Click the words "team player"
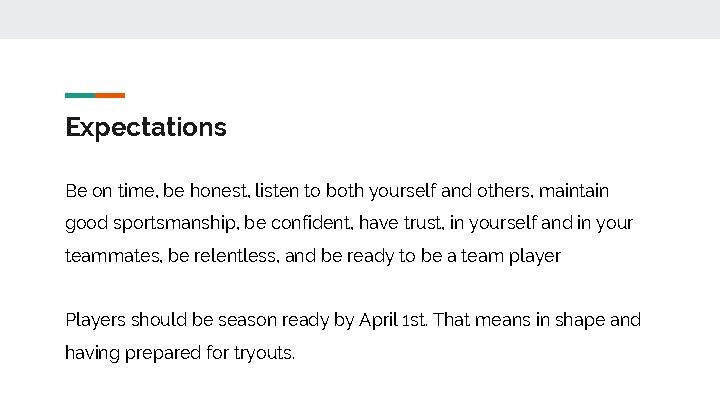 [511, 256]
